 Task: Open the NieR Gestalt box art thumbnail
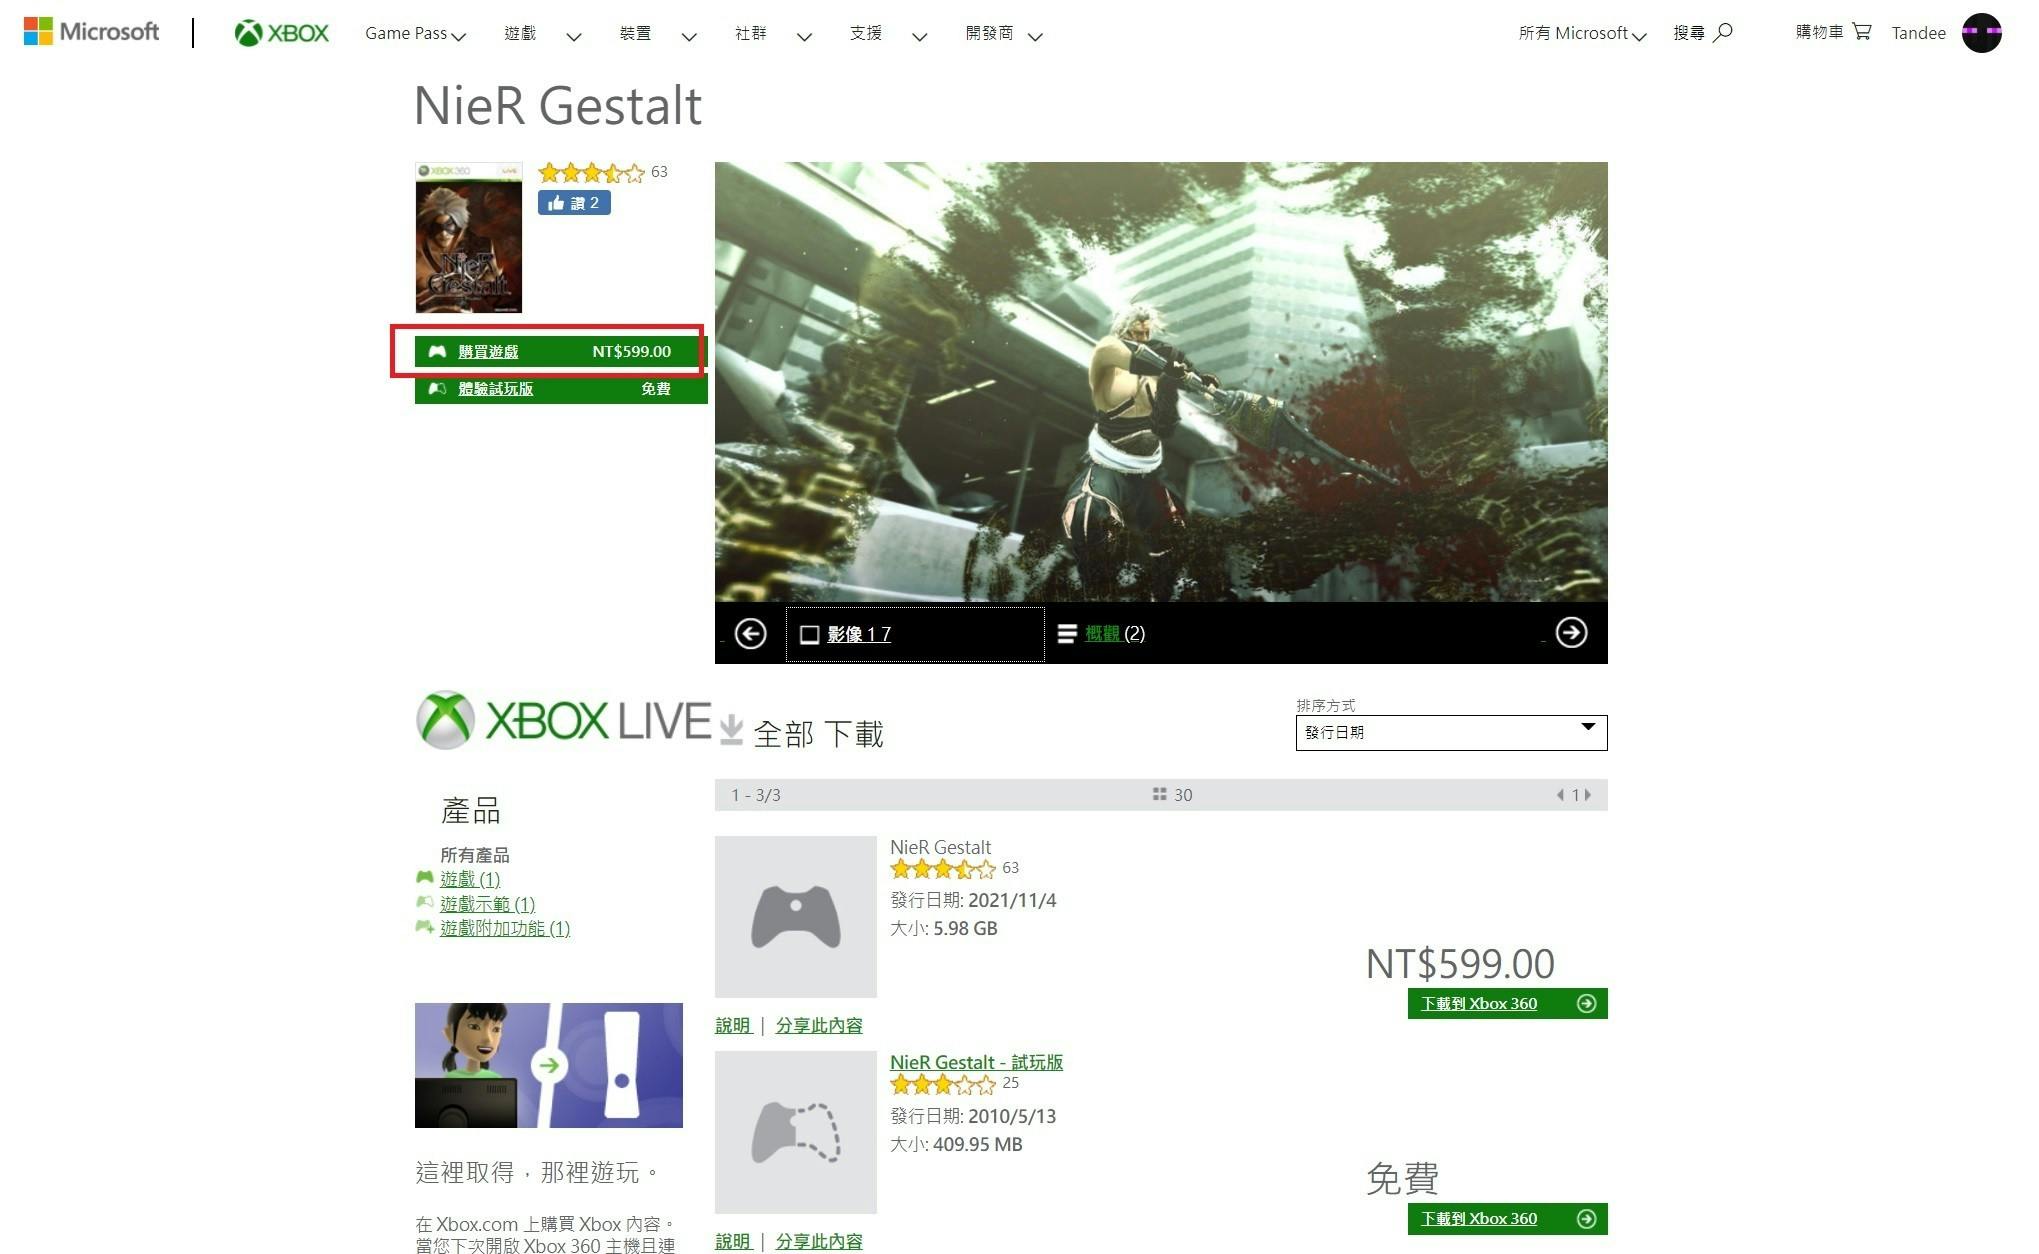pos(469,238)
